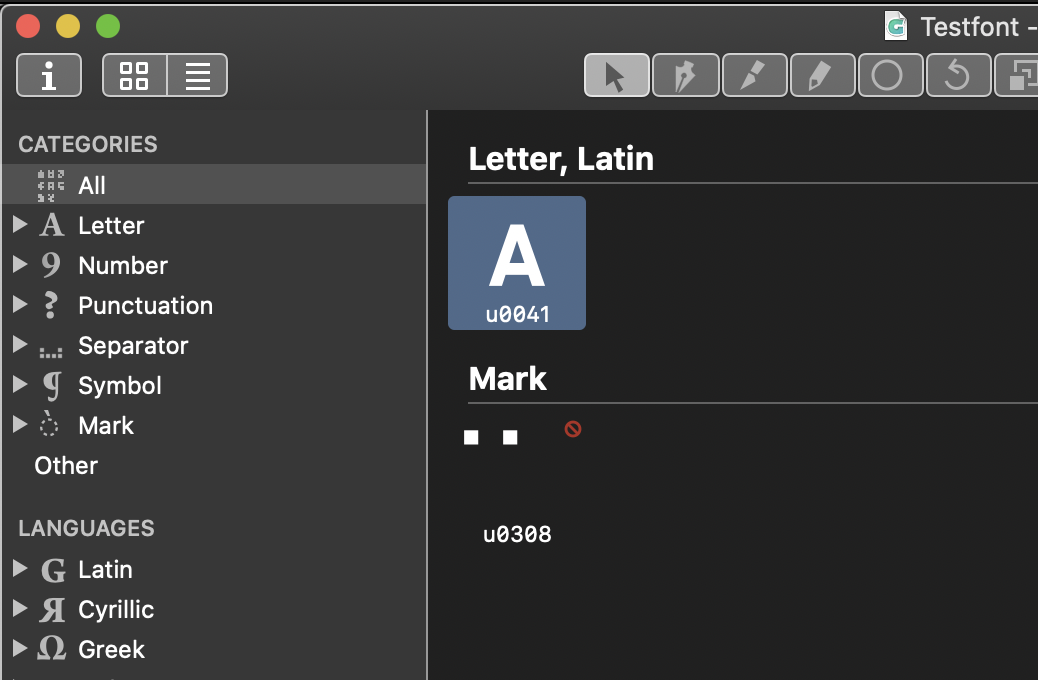Select the Pencil tool

pyautogui.click(x=822, y=75)
